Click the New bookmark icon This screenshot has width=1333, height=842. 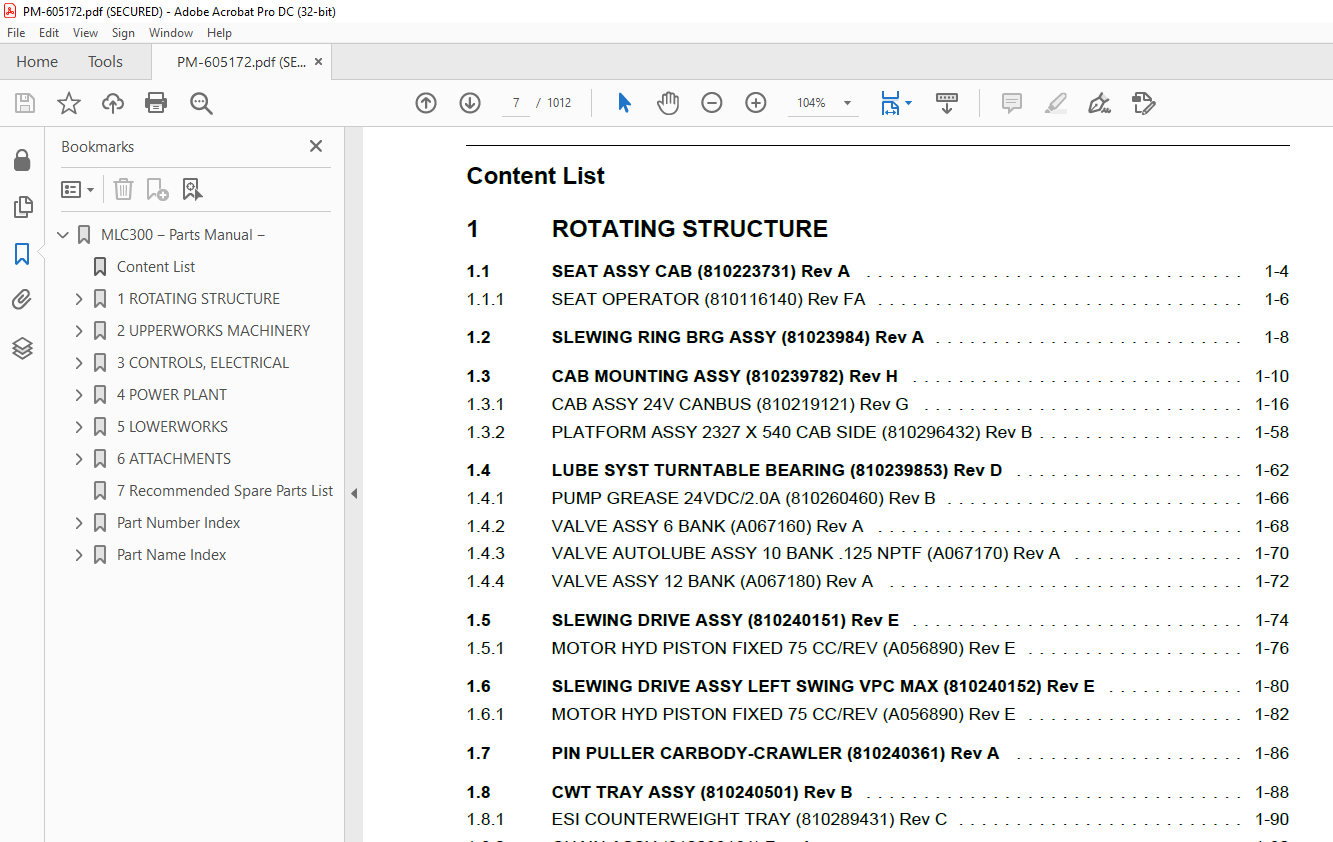(x=157, y=189)
